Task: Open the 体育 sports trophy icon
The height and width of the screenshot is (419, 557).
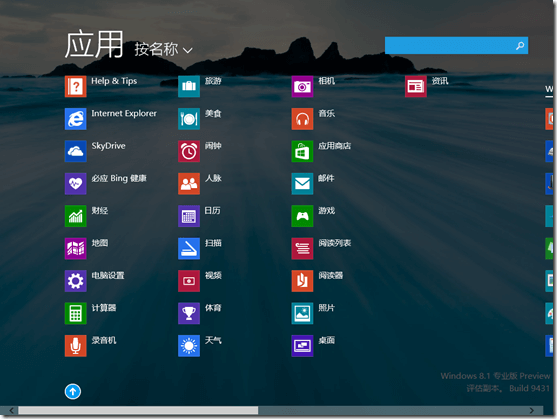Action: (x=189, y=313)
